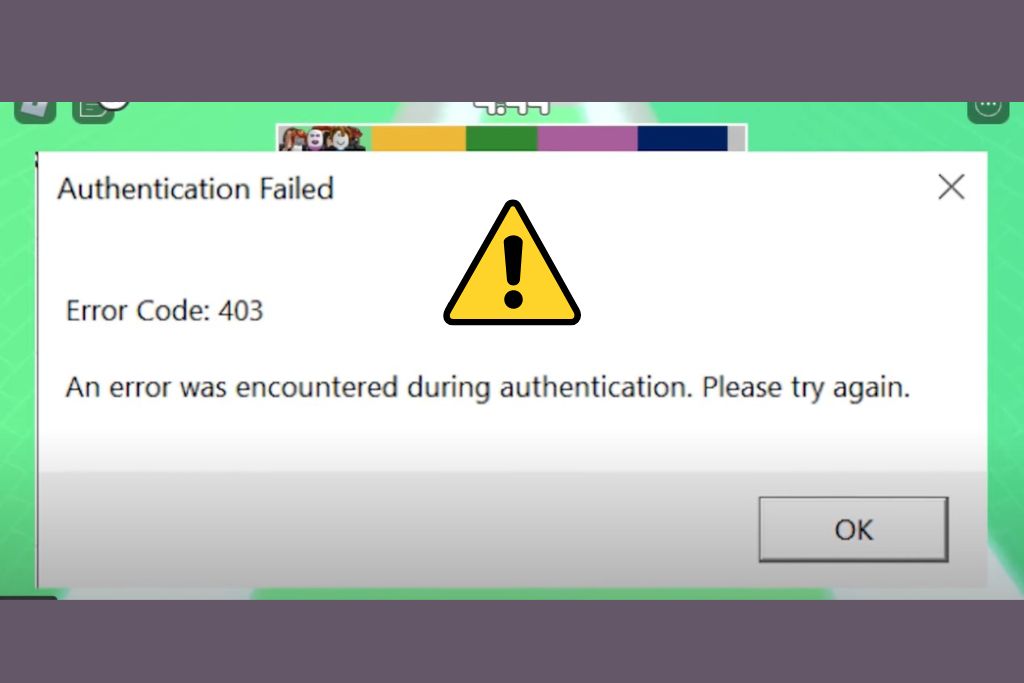This screenshot has width=1024, height=683.
Task: Click the Error Code: 403 text
Action: click(165, 310)
